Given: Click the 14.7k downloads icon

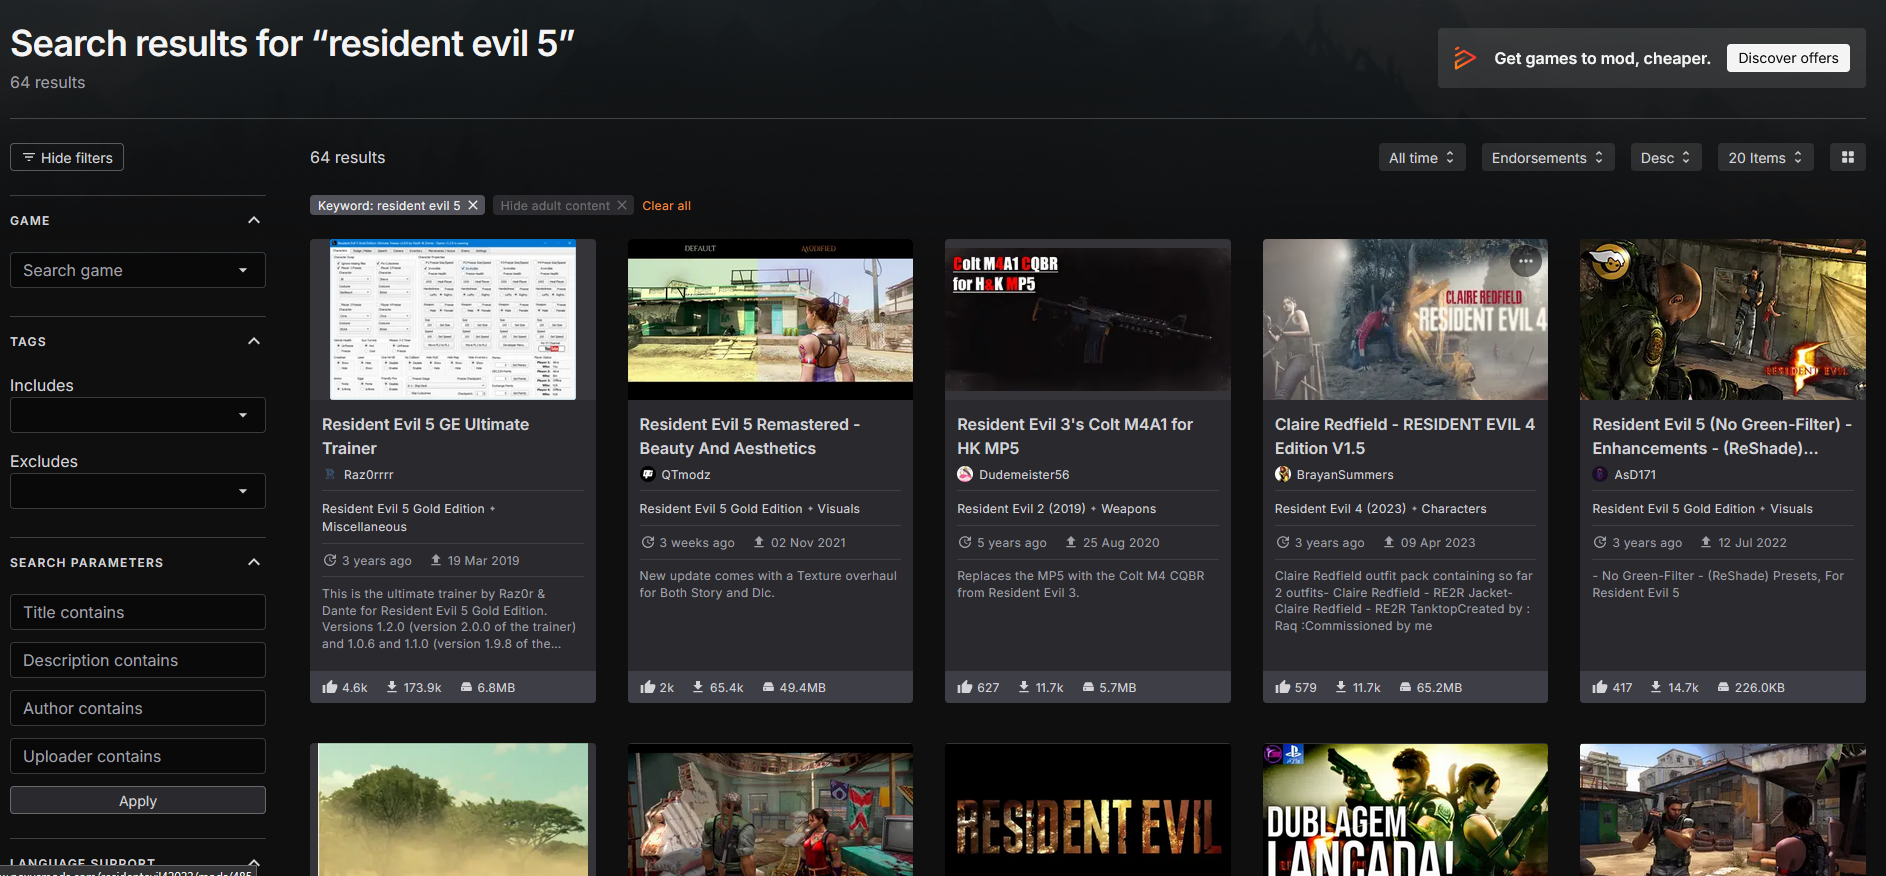Looking at the screenshot, I should pos(1656,687).
